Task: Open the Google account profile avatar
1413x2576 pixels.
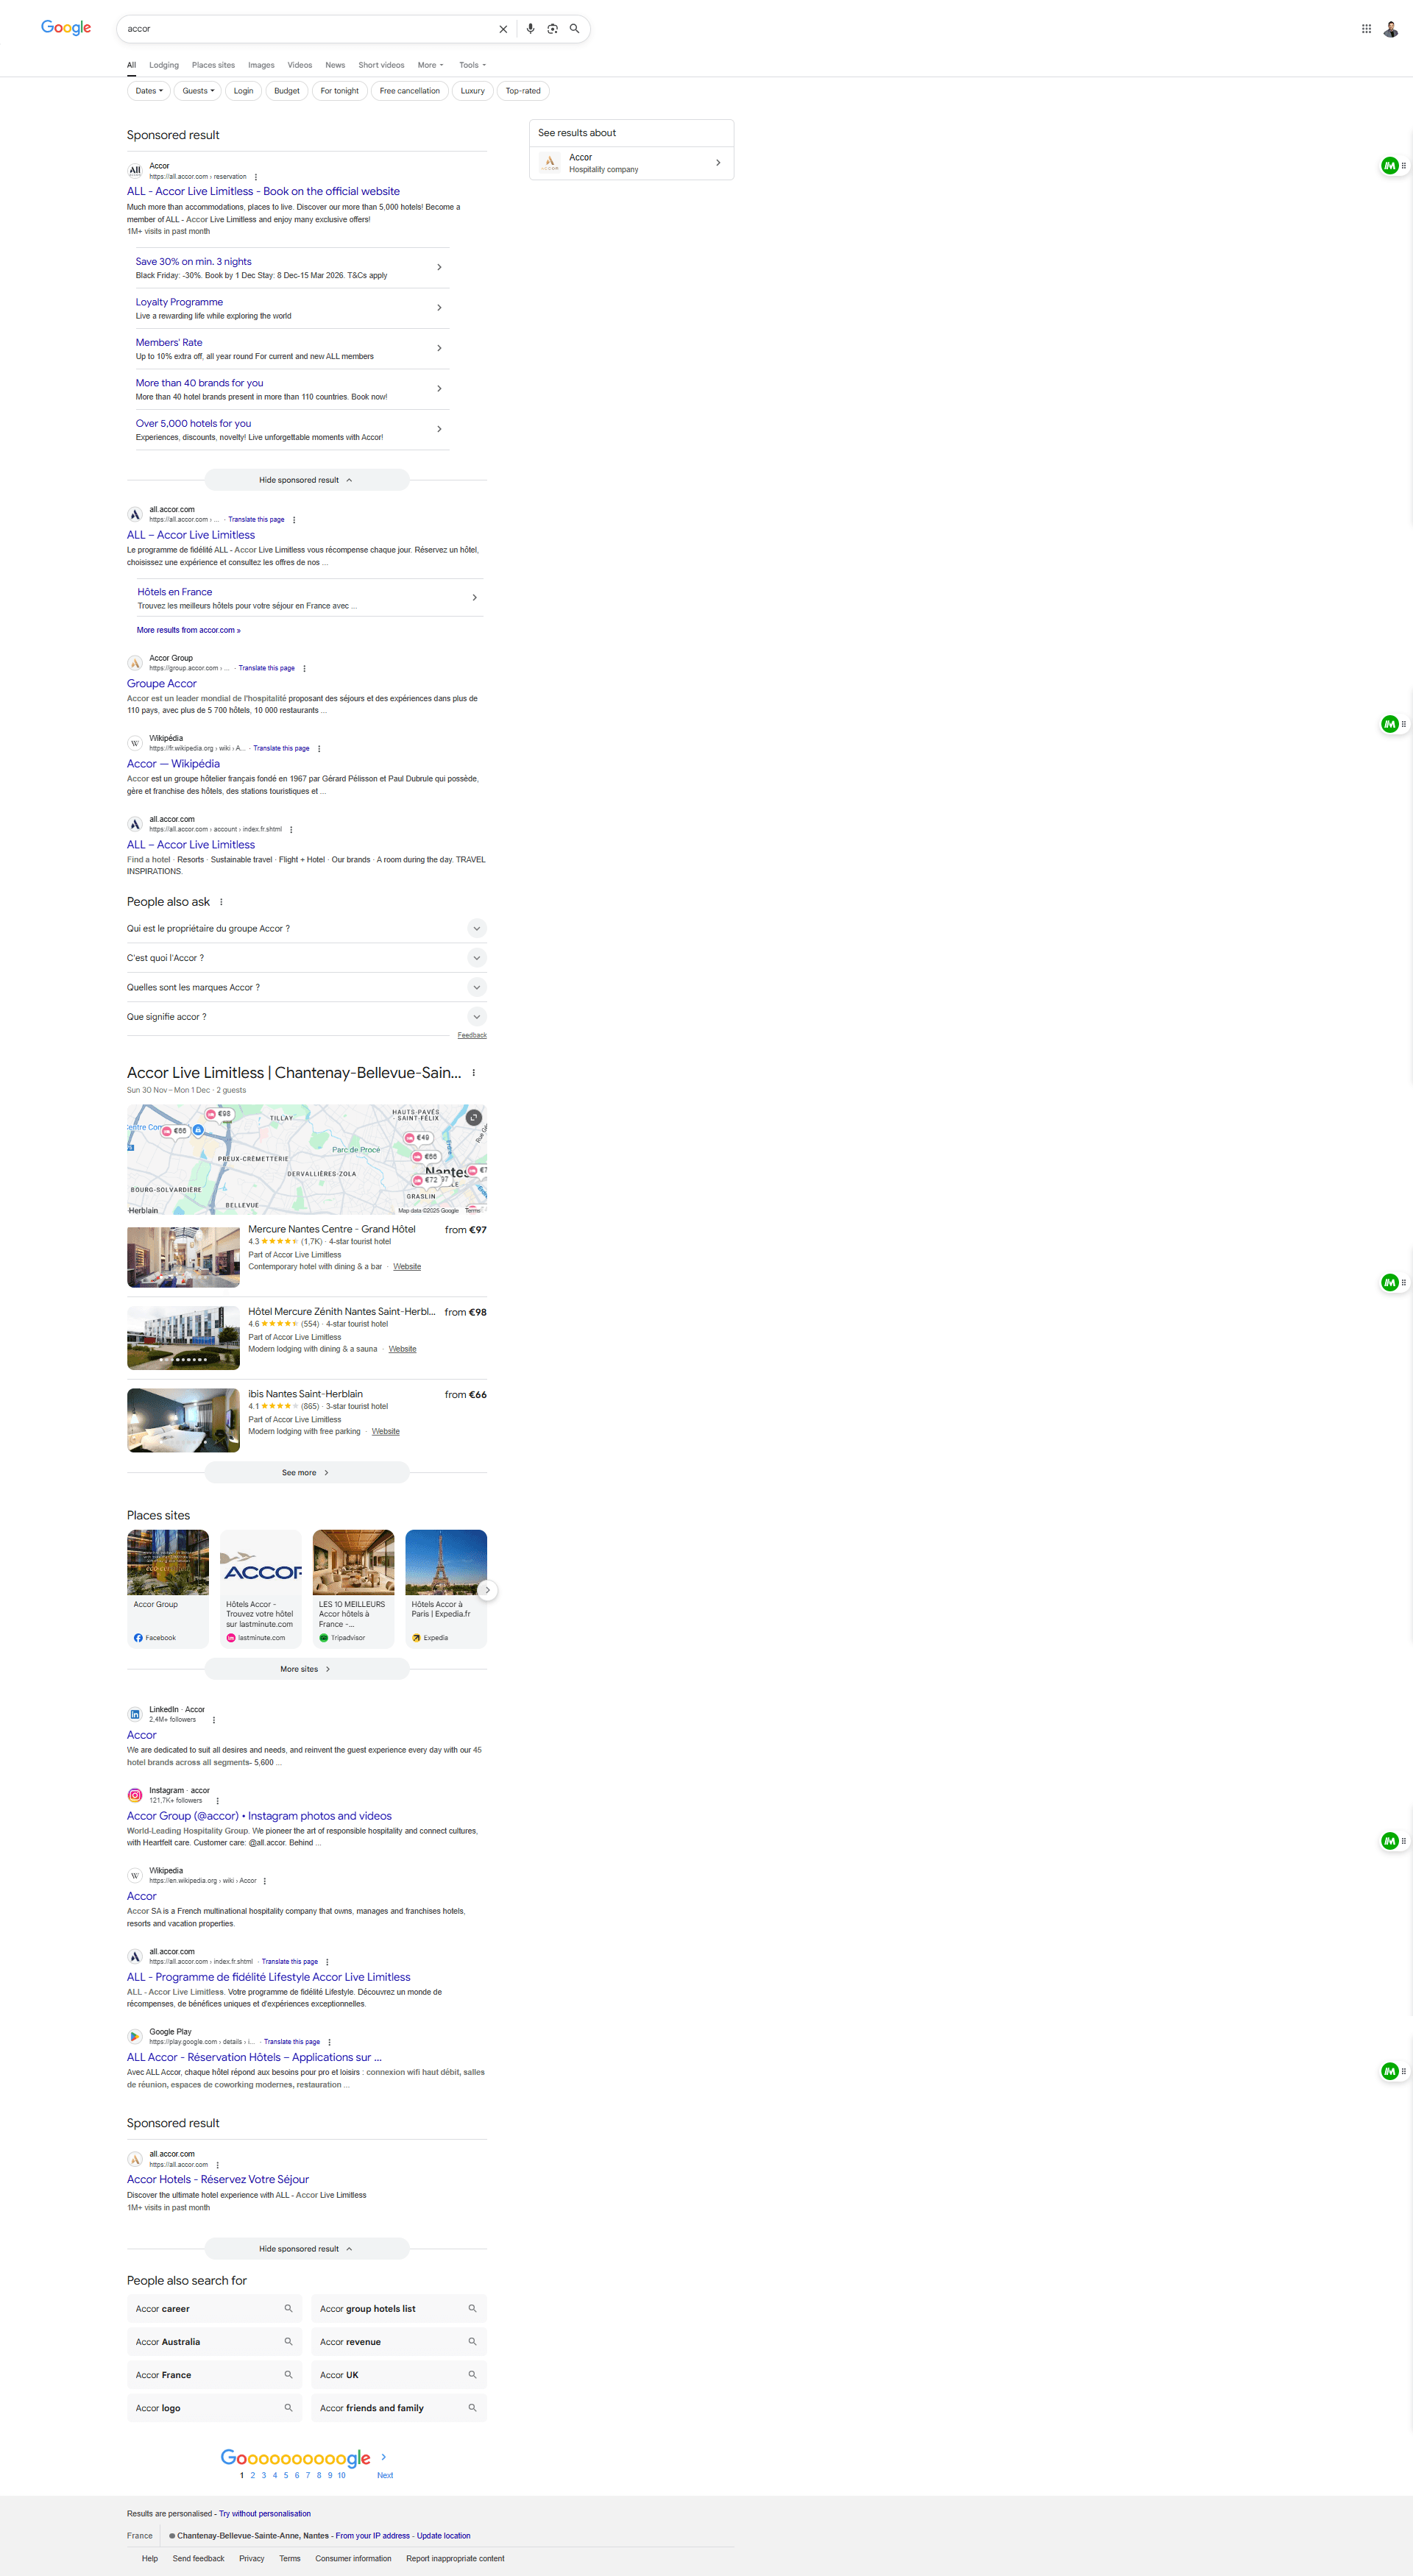Action: 1390,29
